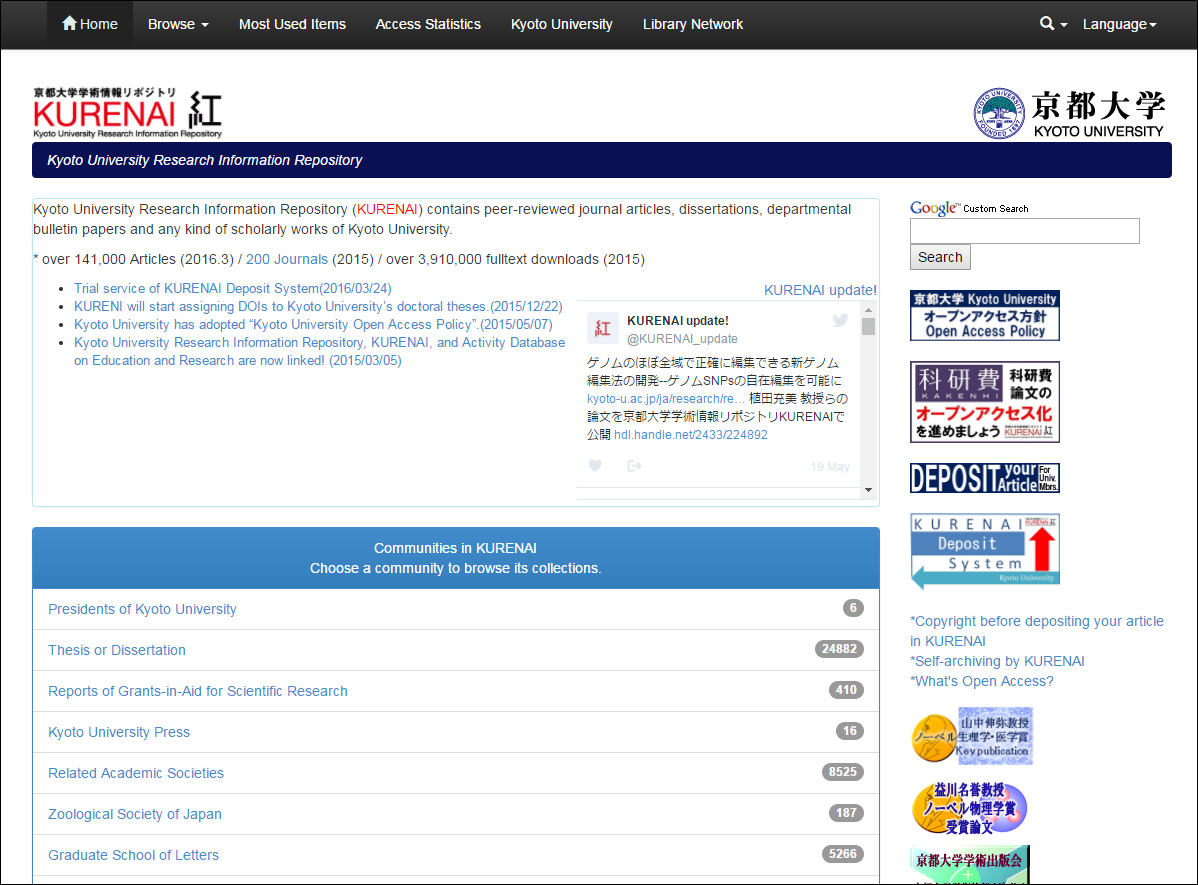The image size is (1198, 885).
Task: Click the 24882 count badge
Action: [x=839, y=649]
